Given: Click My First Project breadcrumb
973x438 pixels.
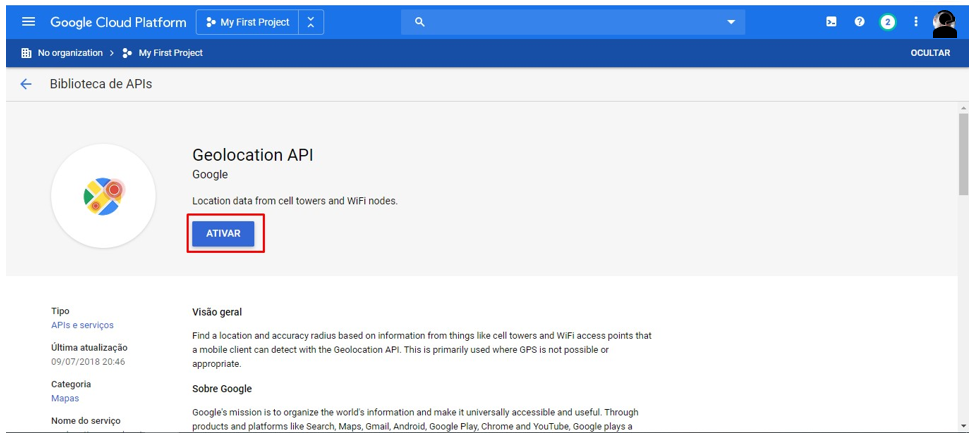Looking at the screenshot, I should tap(171, 53).
